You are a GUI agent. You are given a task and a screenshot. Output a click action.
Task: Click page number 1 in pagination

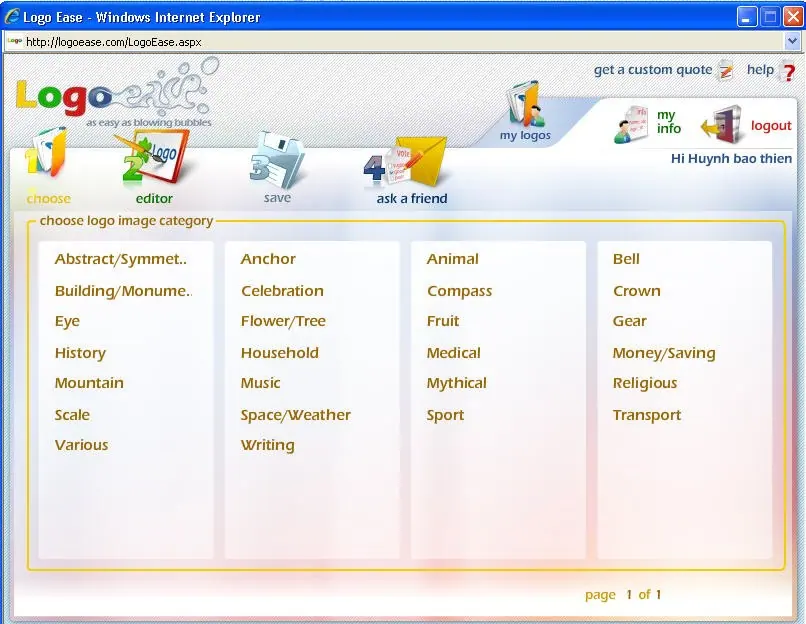click(x=629, y=595)
